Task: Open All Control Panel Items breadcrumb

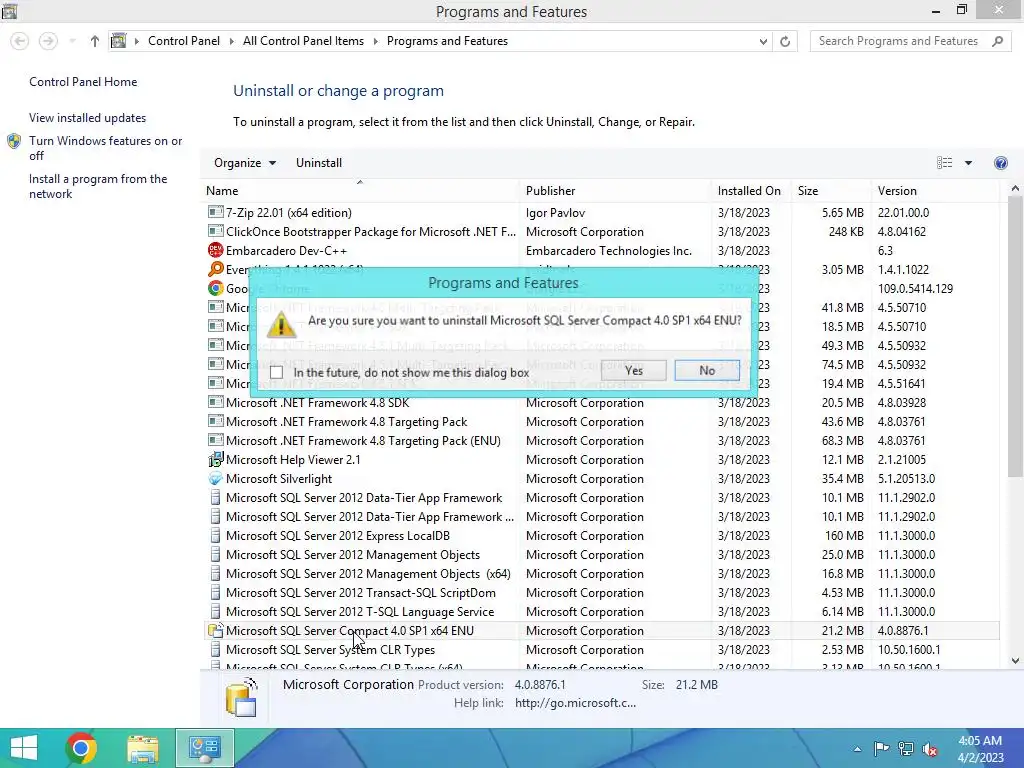Action: 303,41
